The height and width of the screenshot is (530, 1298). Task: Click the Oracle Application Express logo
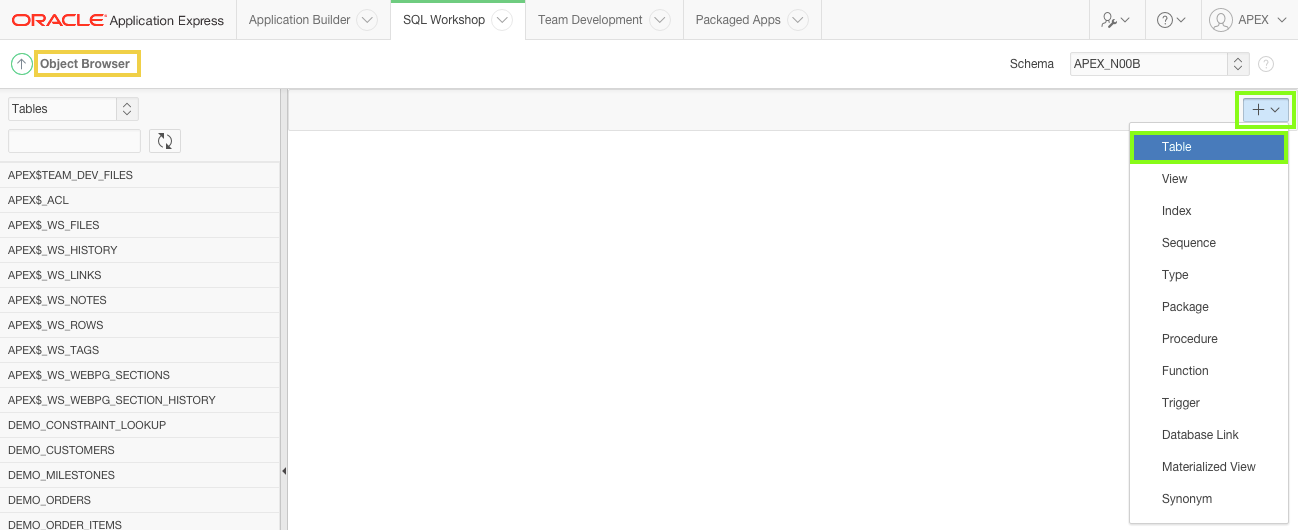119,20
